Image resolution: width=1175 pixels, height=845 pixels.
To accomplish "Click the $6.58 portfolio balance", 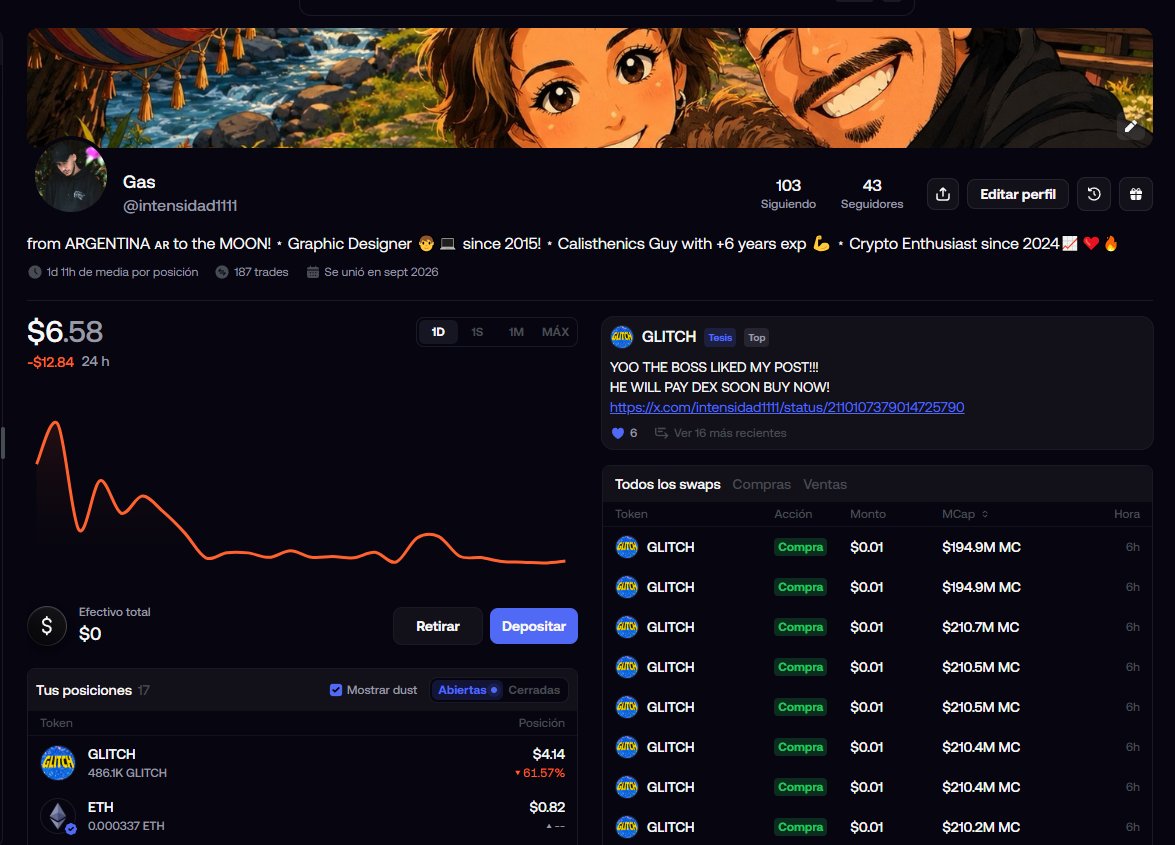I will coord(65,332).
